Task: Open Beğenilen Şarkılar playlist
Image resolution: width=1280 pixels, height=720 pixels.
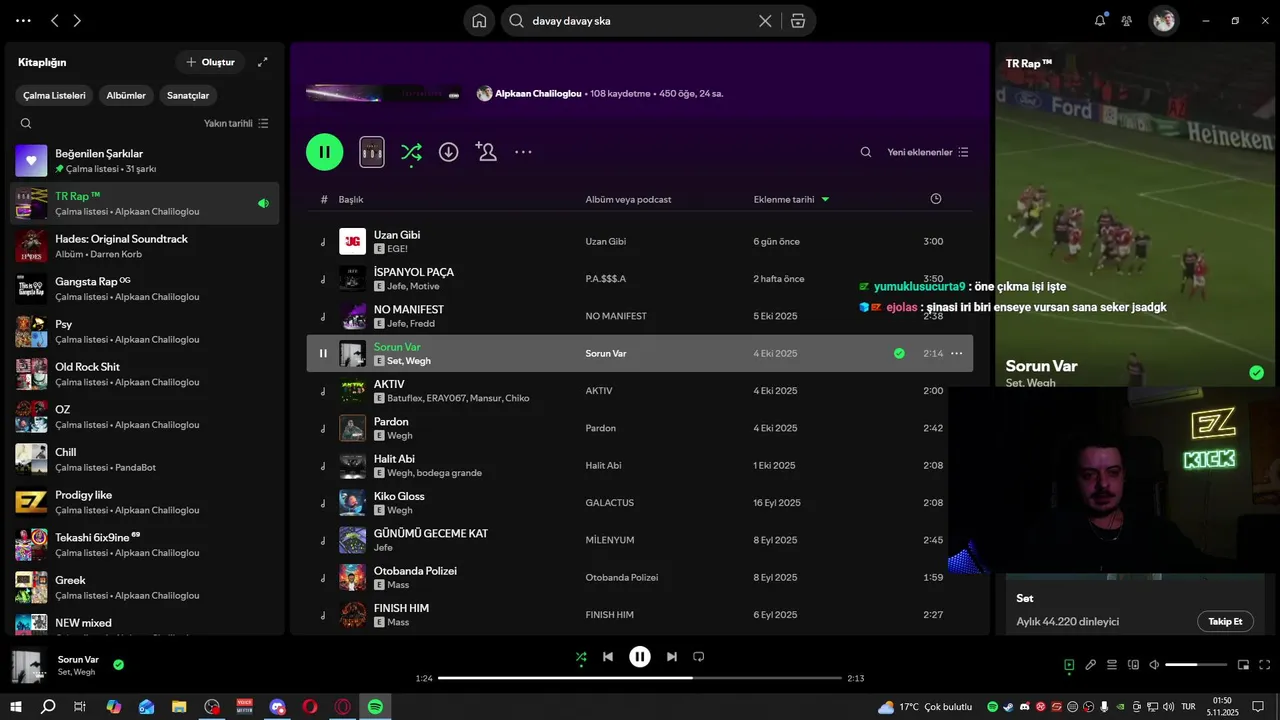Action: pyautogui.click(x=145, y=160)
